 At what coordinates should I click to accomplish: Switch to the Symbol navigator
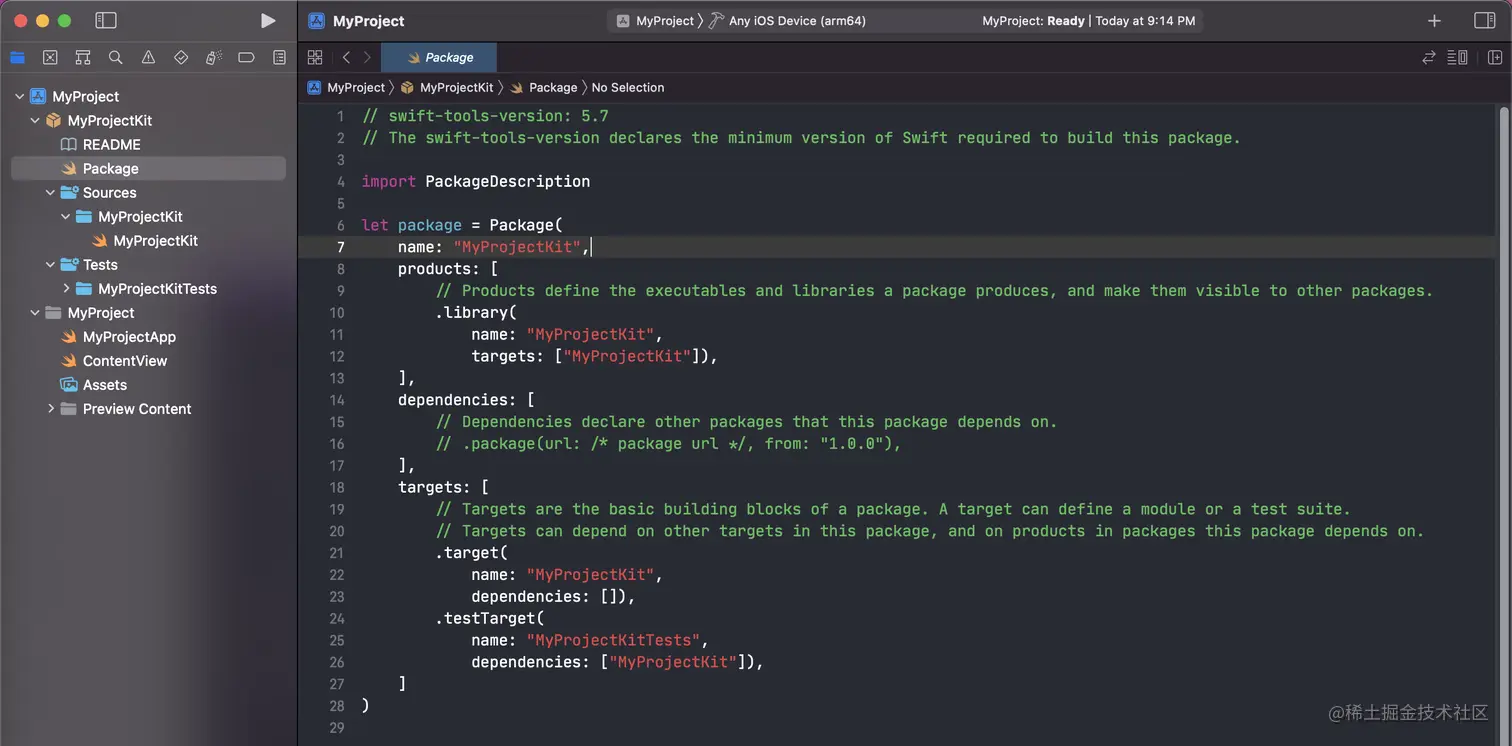point(83,58)
